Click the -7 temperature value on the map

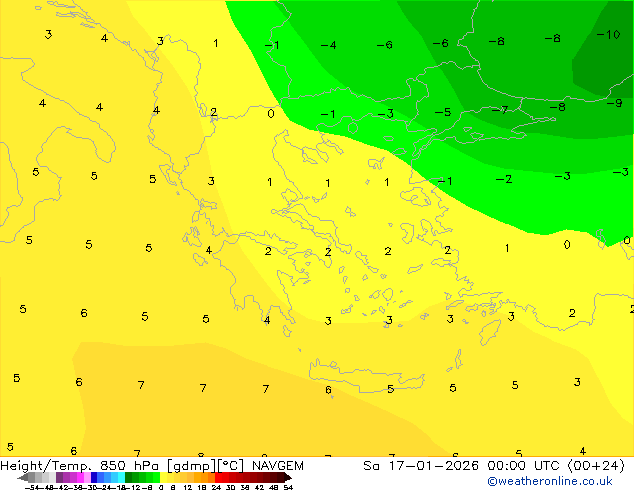click(x=500, y=110)
